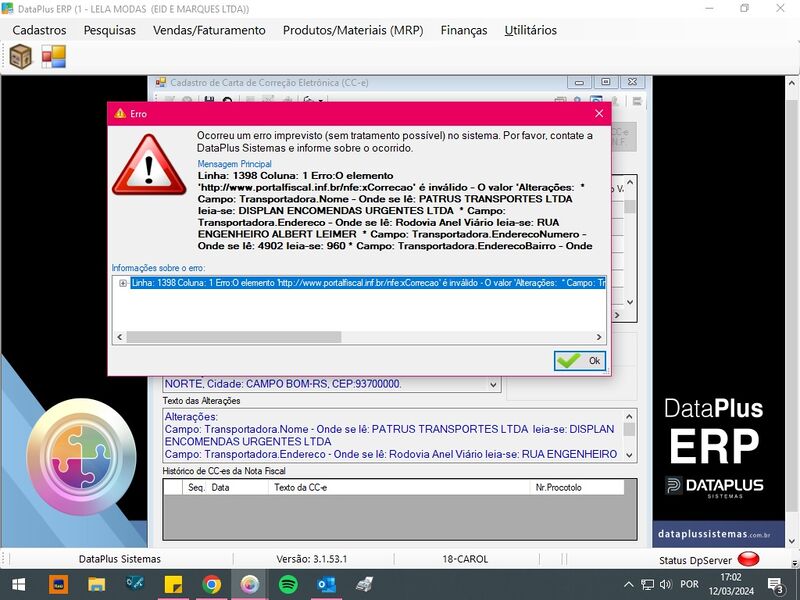Open the Windows Start menu

coord(18,585)
